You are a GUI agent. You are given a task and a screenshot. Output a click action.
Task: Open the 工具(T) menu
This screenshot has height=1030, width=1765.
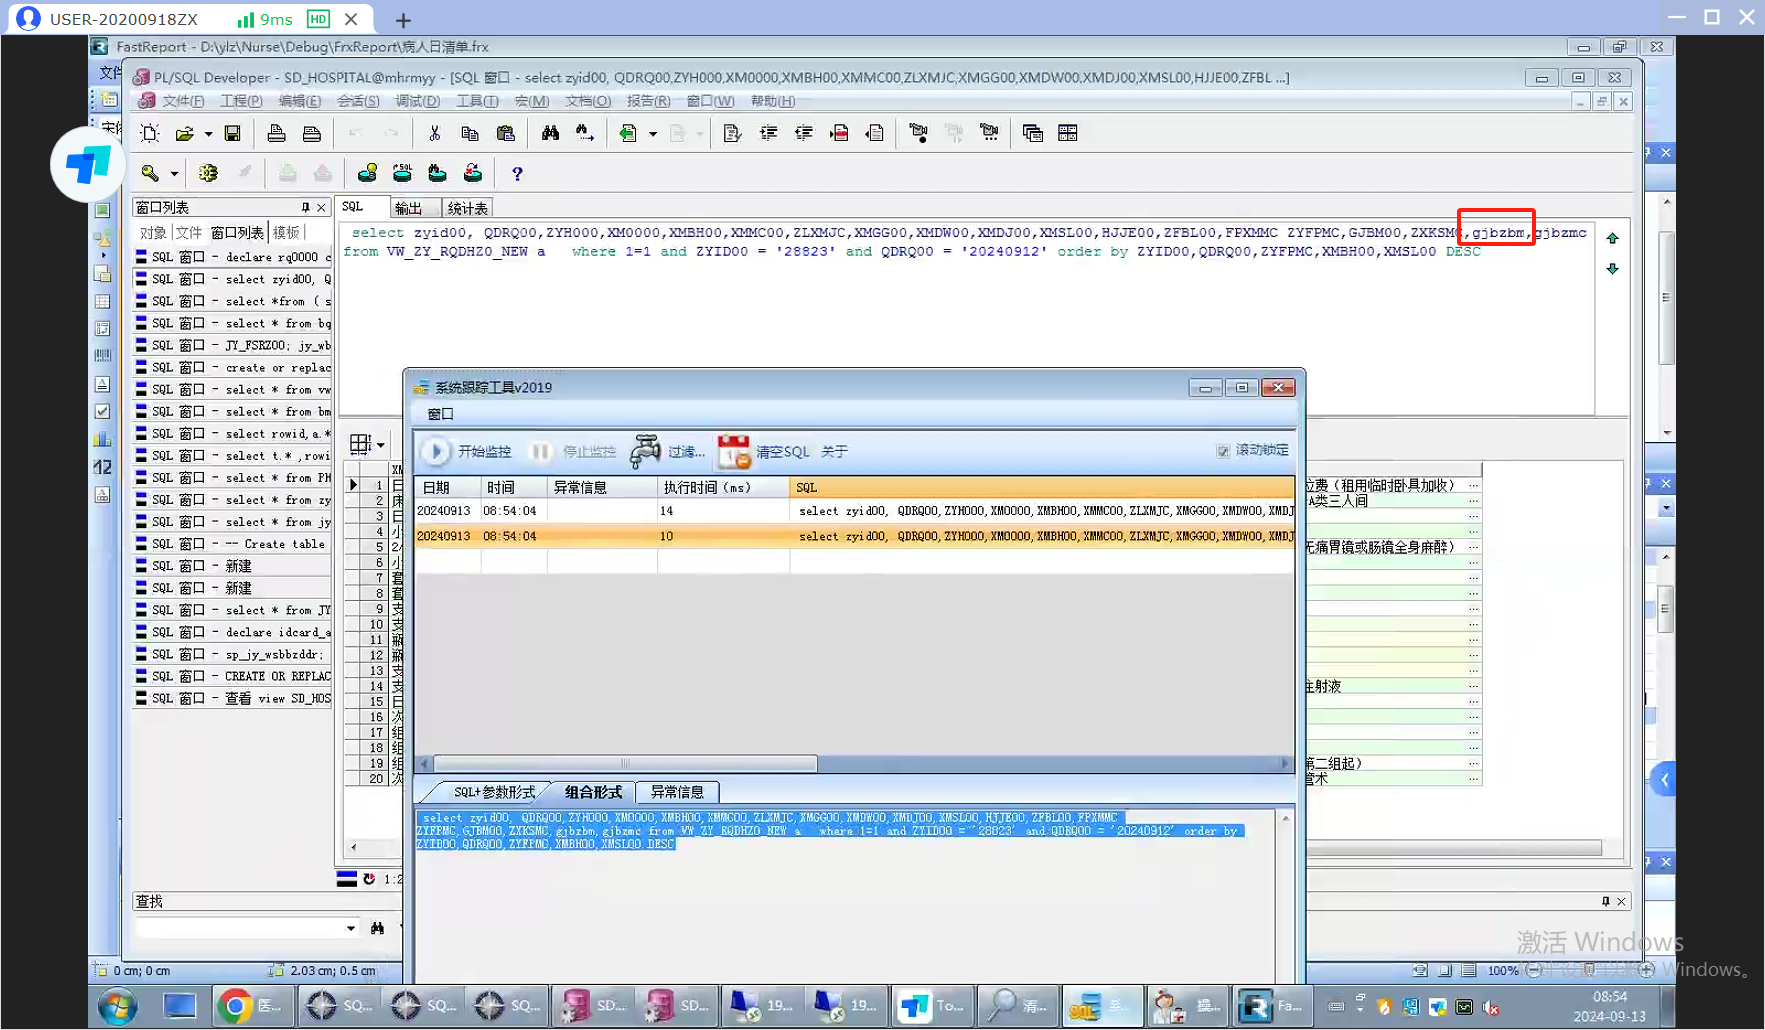click(x=477, y=101)
